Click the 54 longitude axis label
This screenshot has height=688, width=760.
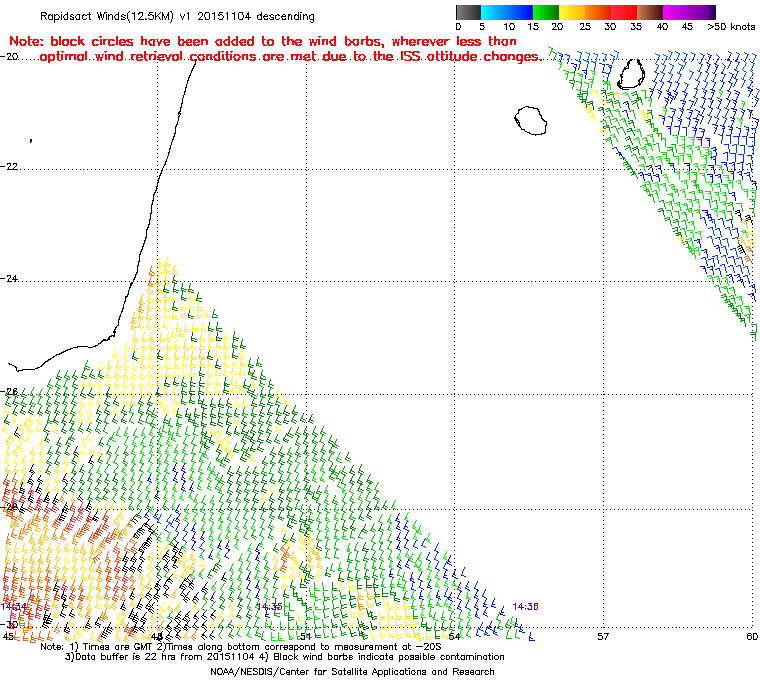454,636
